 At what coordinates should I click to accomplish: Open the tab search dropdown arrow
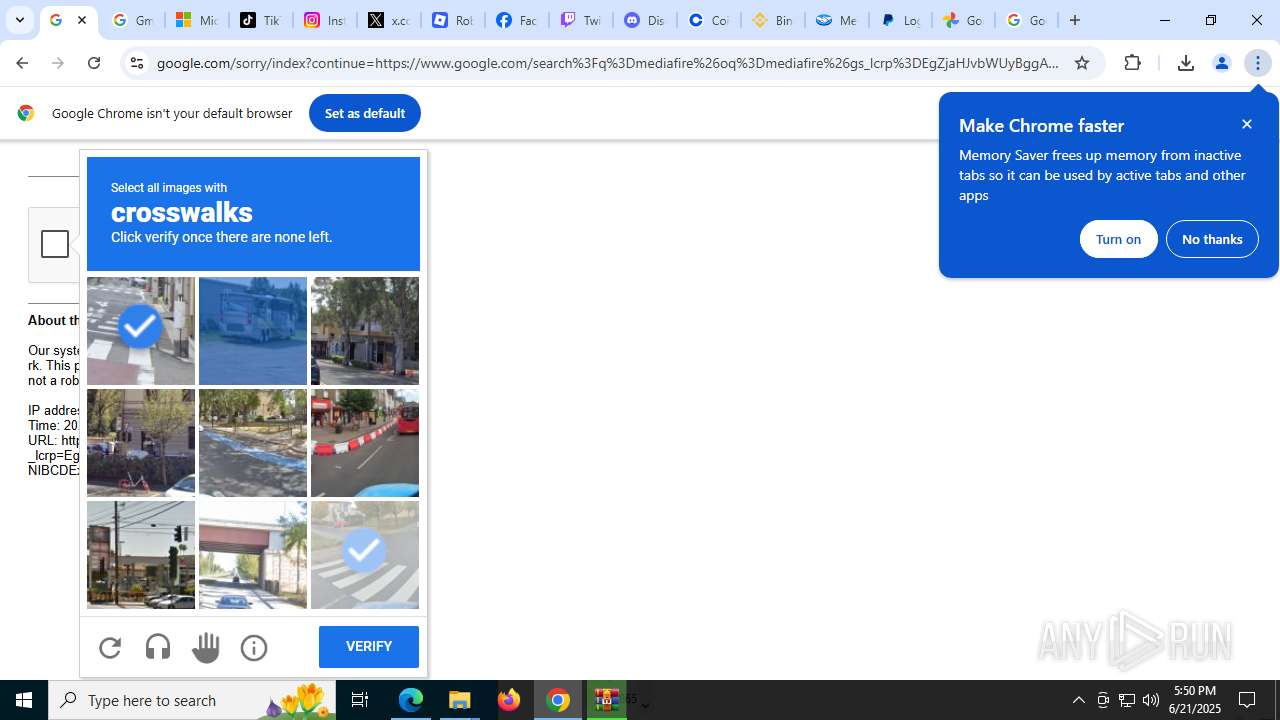point(20,20)
